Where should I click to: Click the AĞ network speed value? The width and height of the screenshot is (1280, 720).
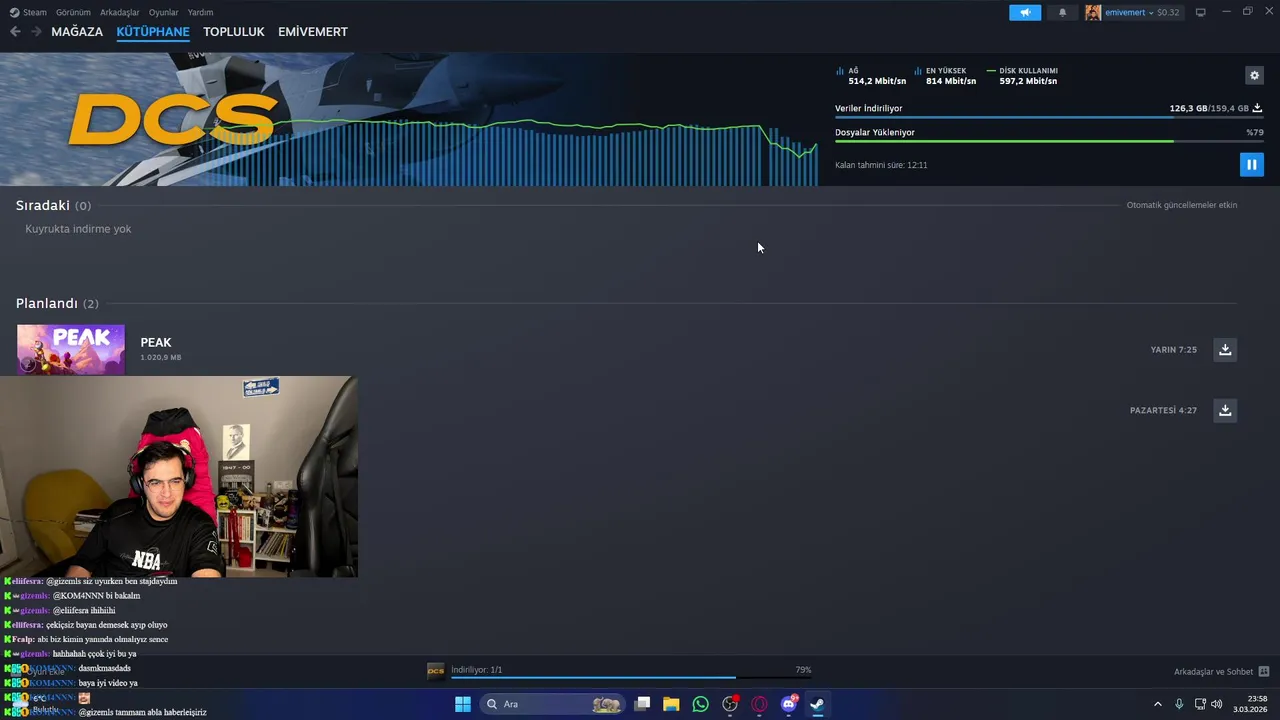(x=877, y=81)
